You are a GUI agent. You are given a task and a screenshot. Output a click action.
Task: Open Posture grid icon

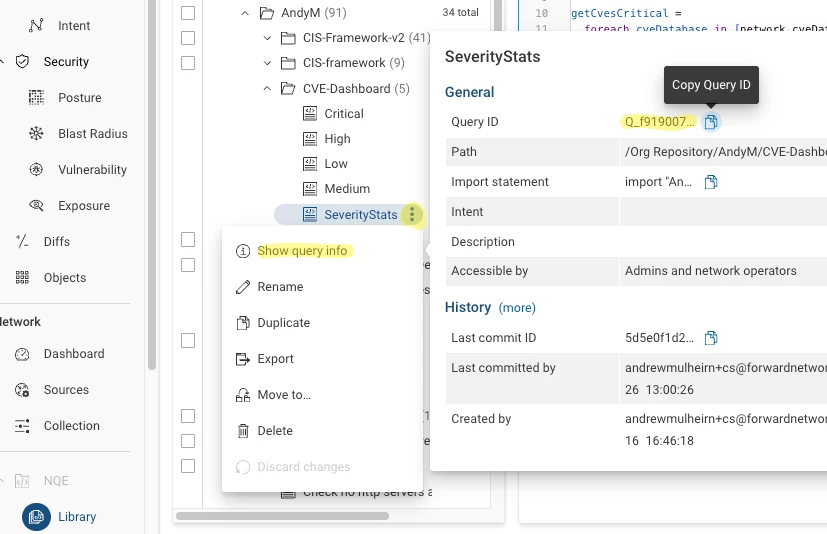pyautogui.click(x=36, y=98)
